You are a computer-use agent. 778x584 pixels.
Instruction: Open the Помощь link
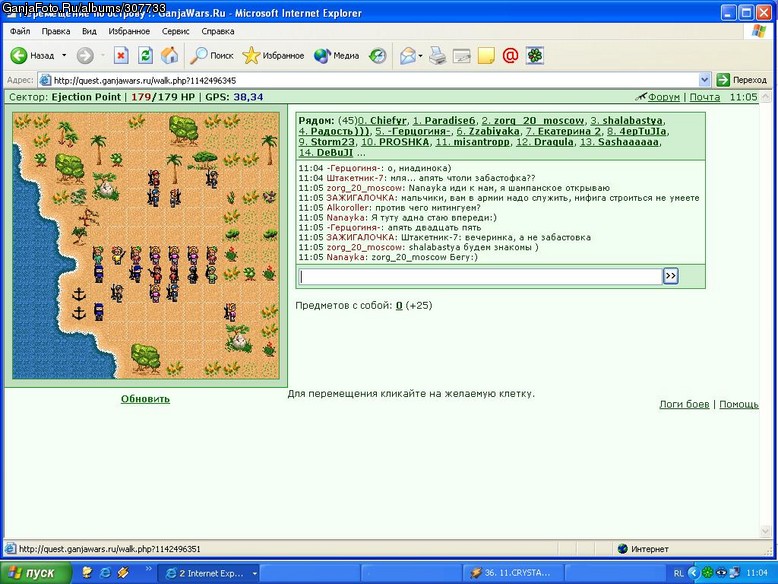[x=739, y=404]
